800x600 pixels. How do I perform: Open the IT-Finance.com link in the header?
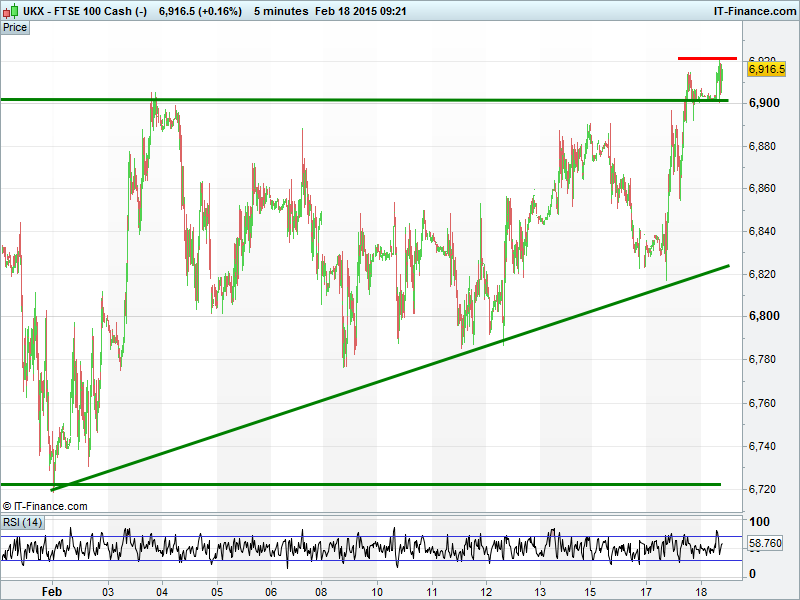[755, 11]
